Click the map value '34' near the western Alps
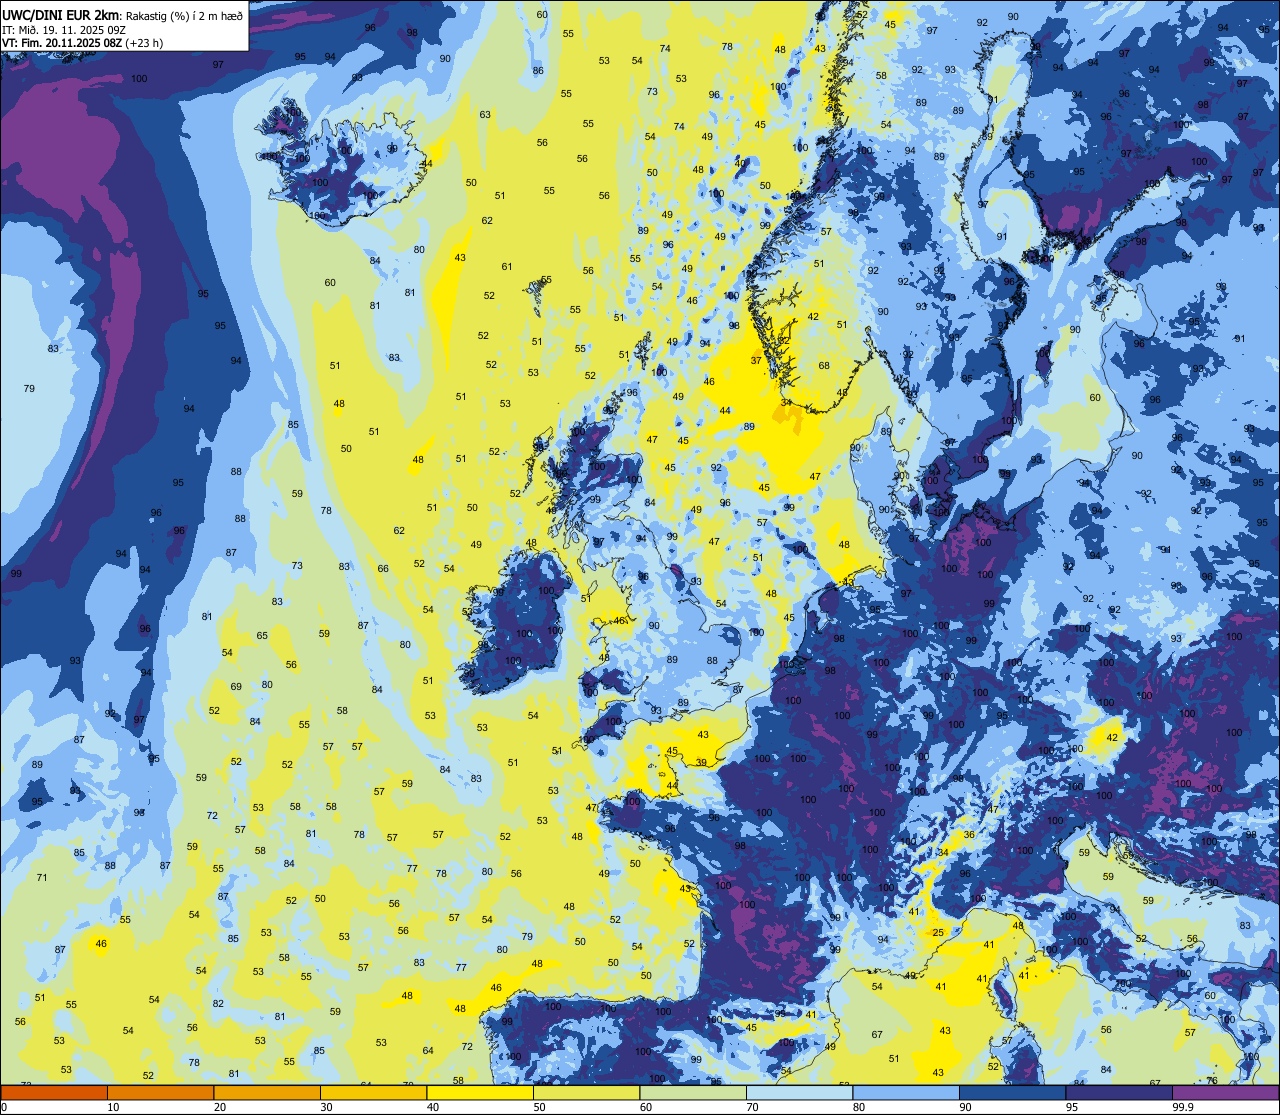Screen dimensions: 1280x1115 click(943, 852)
